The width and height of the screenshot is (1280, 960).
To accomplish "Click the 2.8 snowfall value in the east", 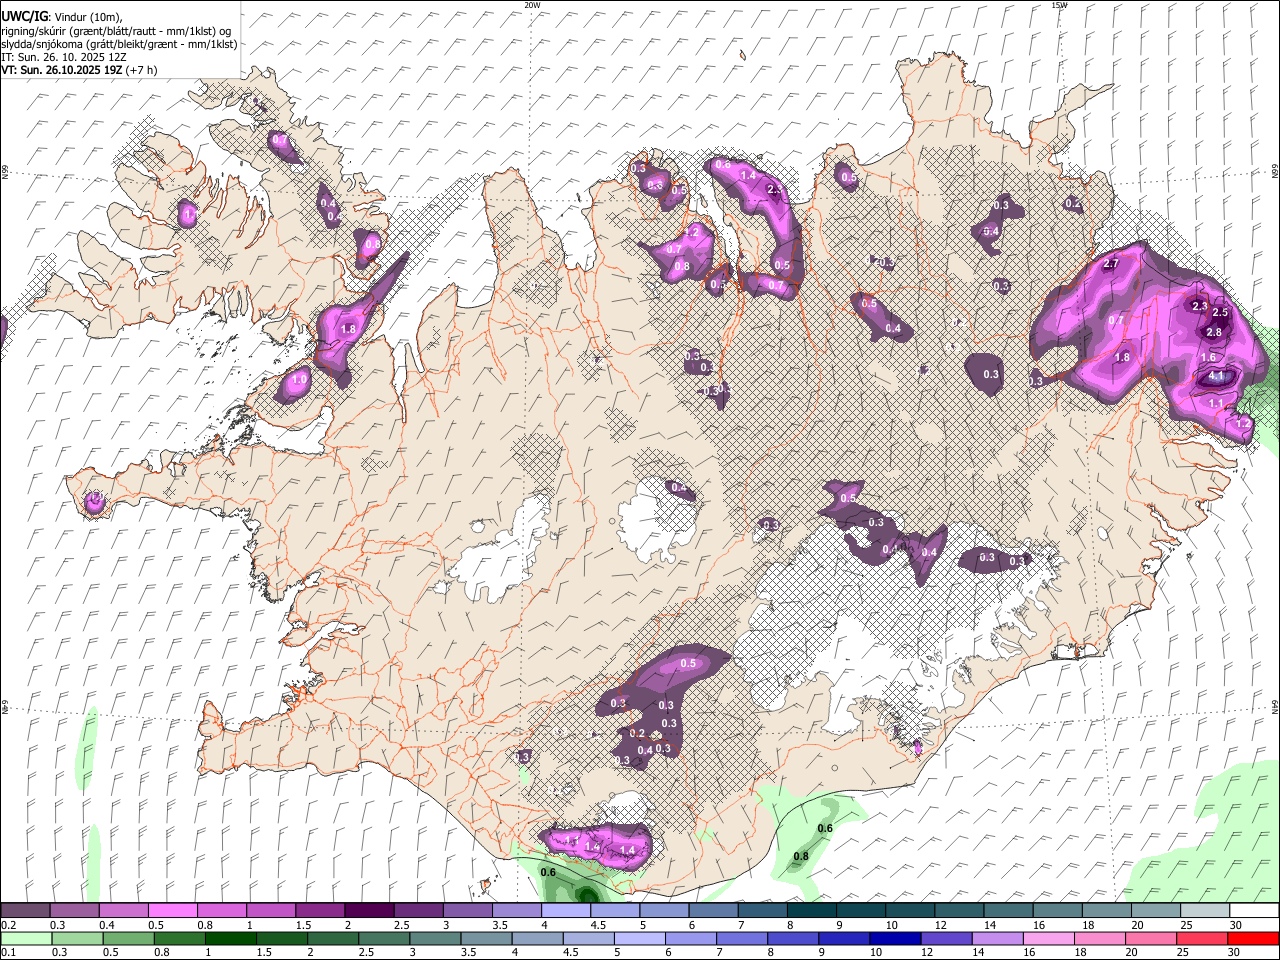I will [1214, 332].
